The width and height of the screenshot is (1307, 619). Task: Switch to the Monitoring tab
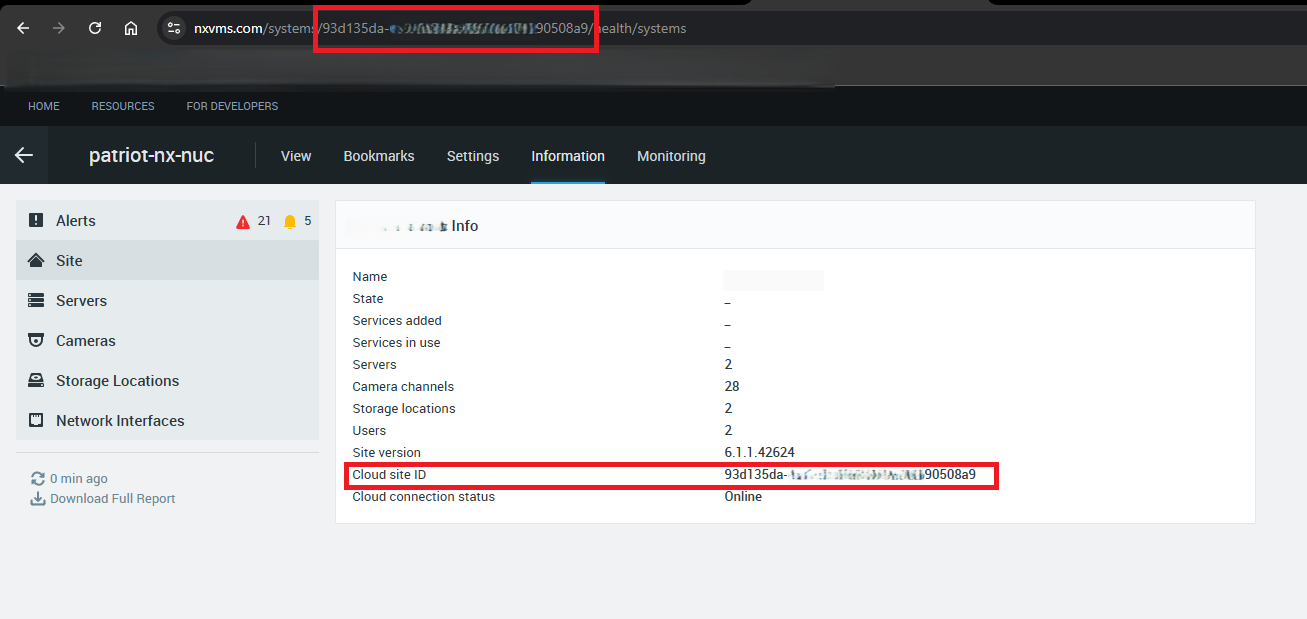pyautogui.click(x=671, y=156)
